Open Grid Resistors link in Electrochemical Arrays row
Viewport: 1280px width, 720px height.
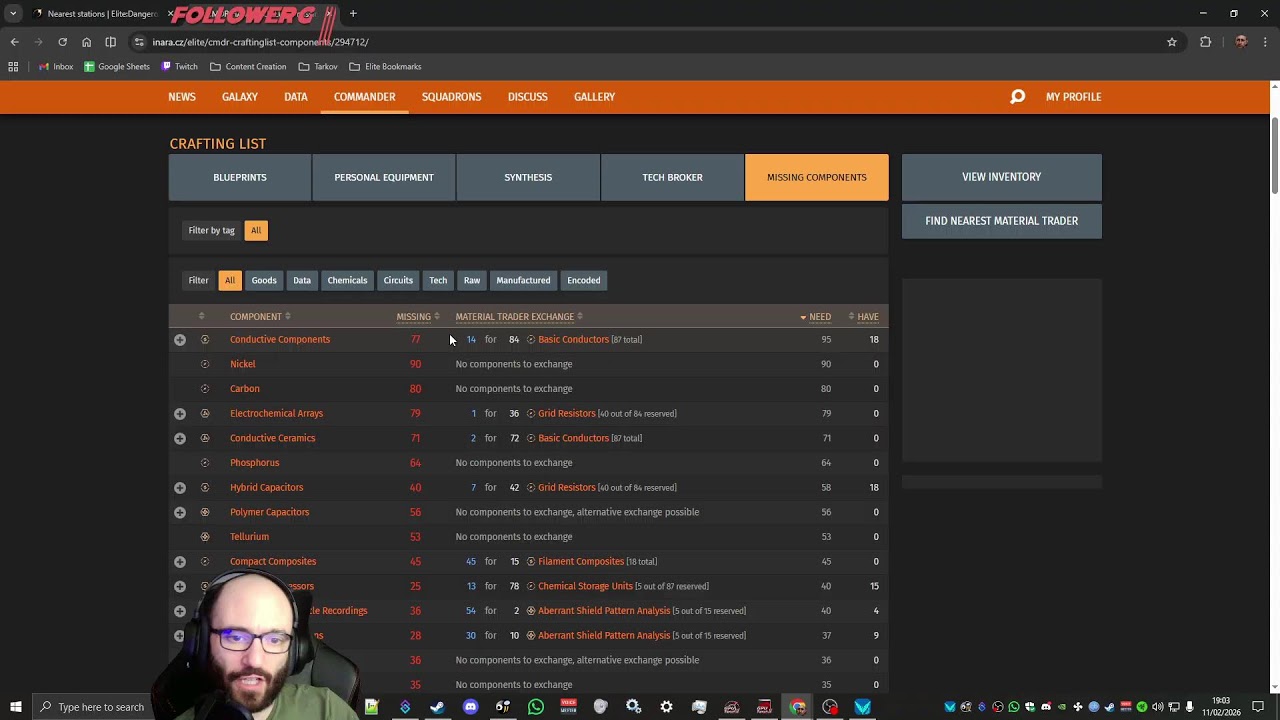[x=566, y=414]
